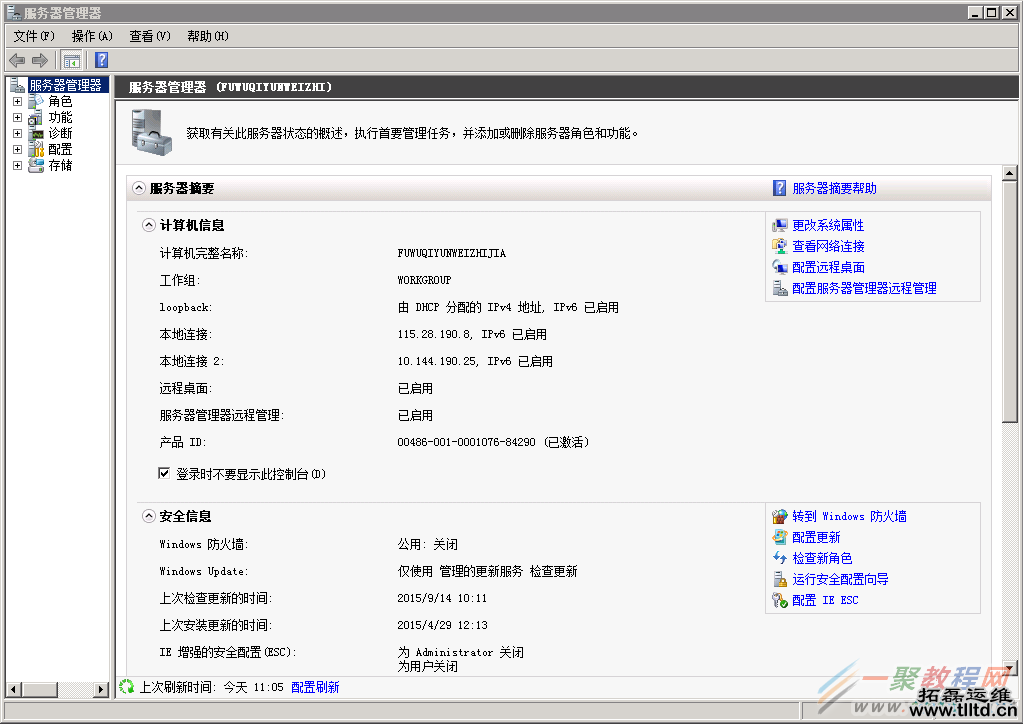Image resolution: width=1023 pixels, height=724 pixels.
Task: Open the 操作(A) menu
Action: 91,36
